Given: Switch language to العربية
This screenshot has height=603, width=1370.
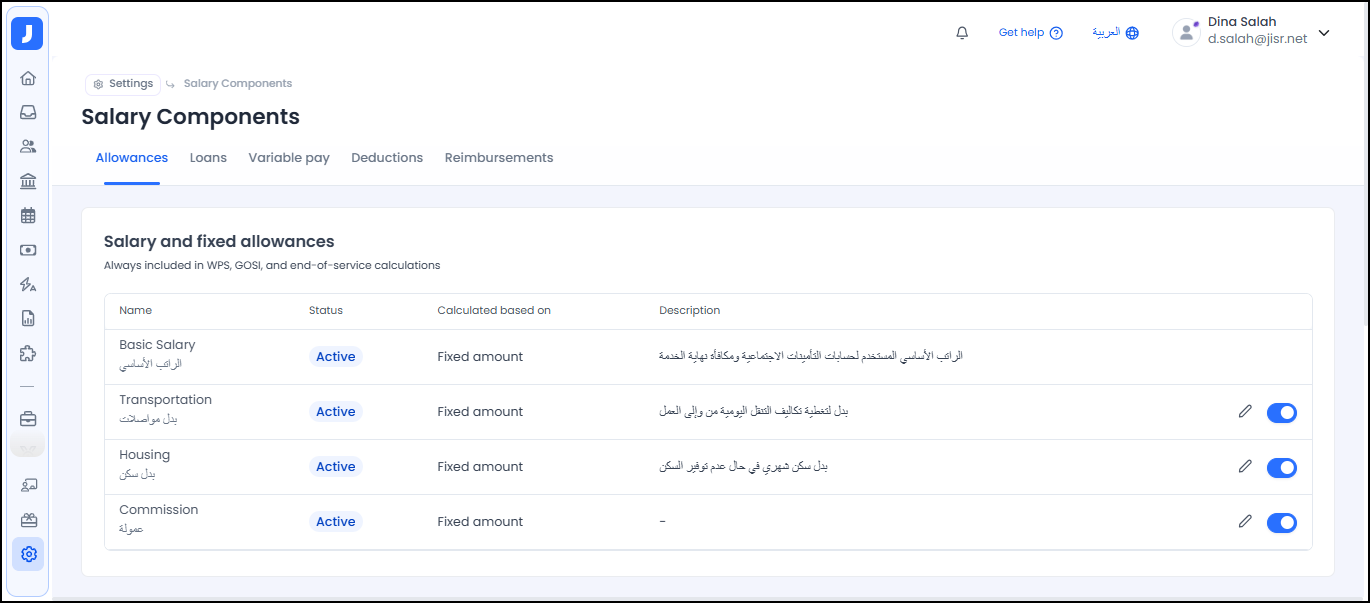Looking at the screenshot, I should (1115, 33).
